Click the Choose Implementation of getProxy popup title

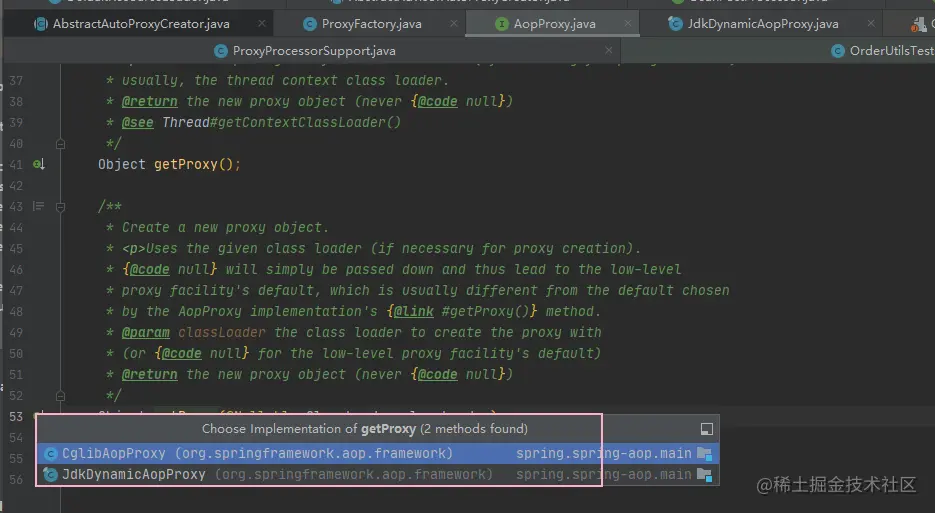point(364,429)
